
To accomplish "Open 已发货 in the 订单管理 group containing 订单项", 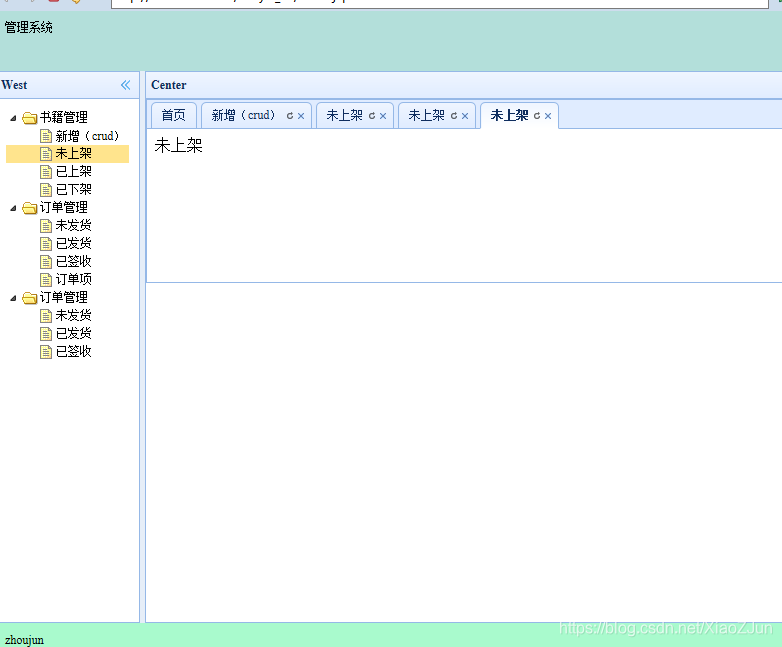I will point(73,244).
